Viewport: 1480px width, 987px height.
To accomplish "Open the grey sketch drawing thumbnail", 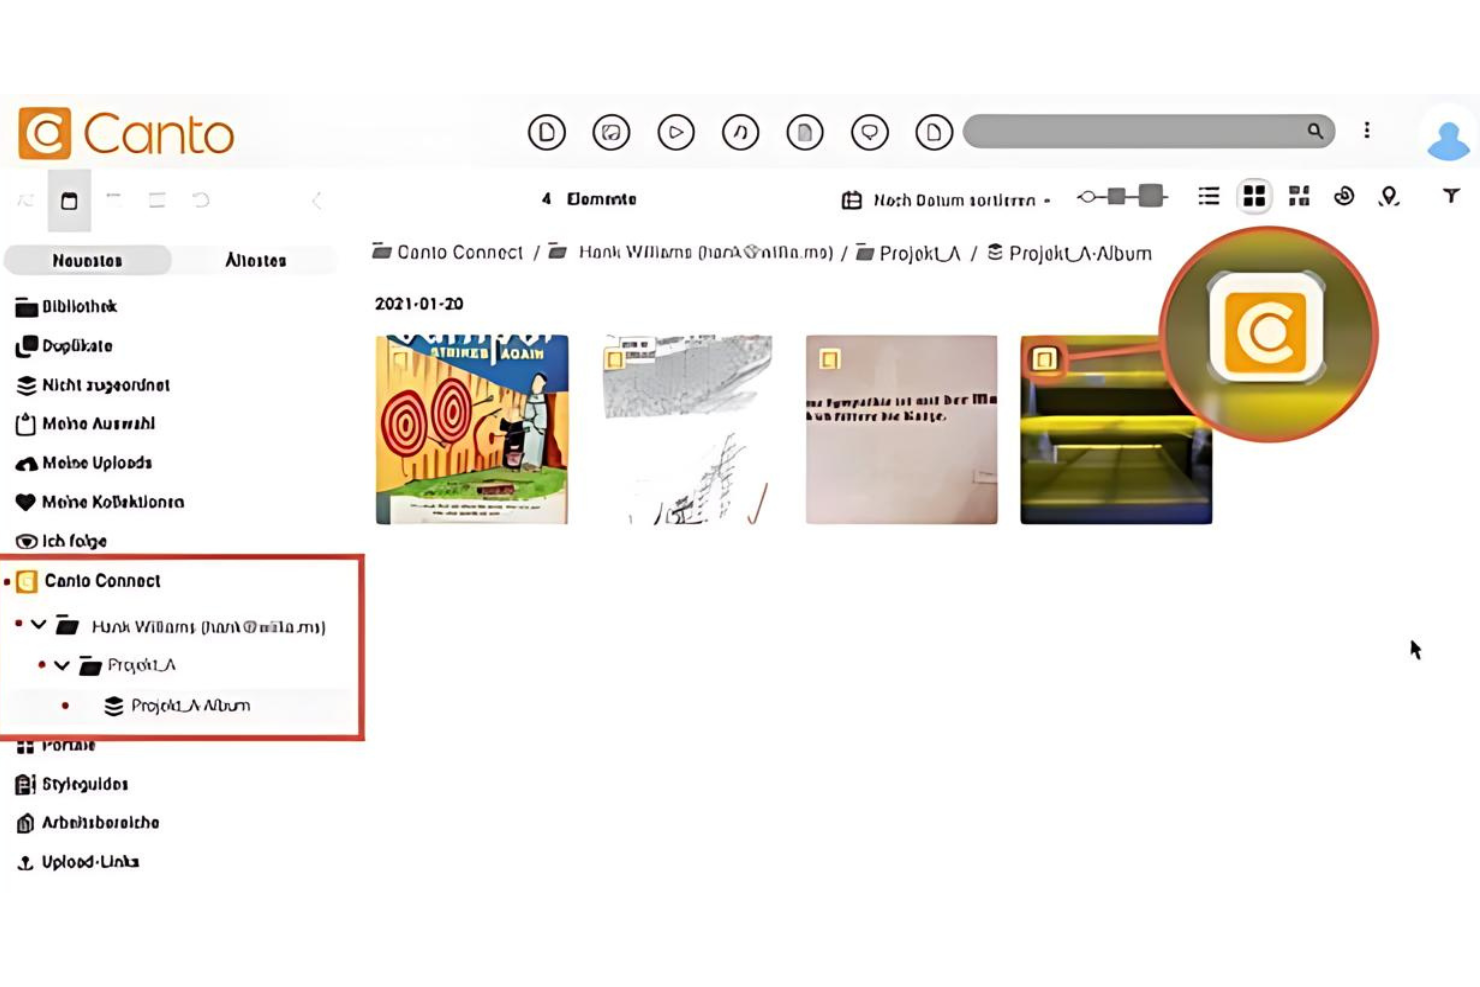I will 687,429.
